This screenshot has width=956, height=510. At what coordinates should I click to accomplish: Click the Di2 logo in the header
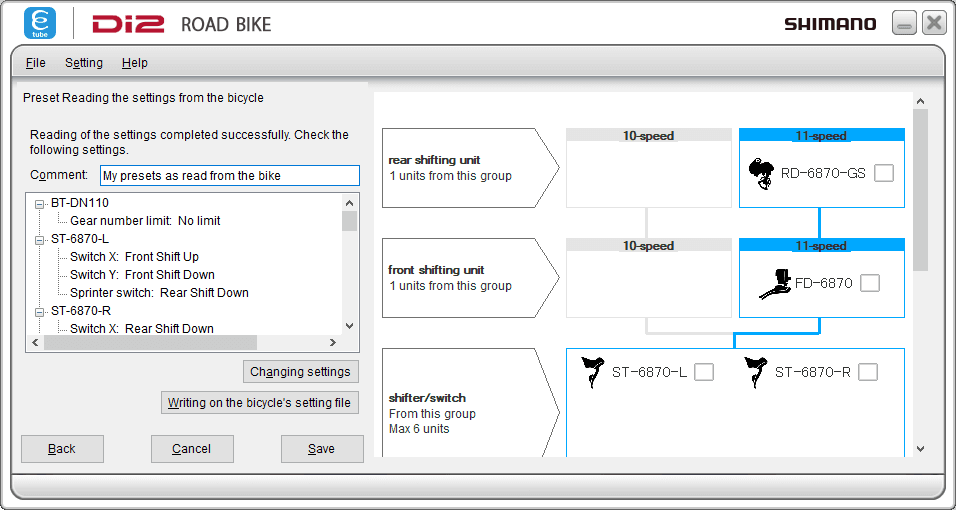click(x=128, y=24)
